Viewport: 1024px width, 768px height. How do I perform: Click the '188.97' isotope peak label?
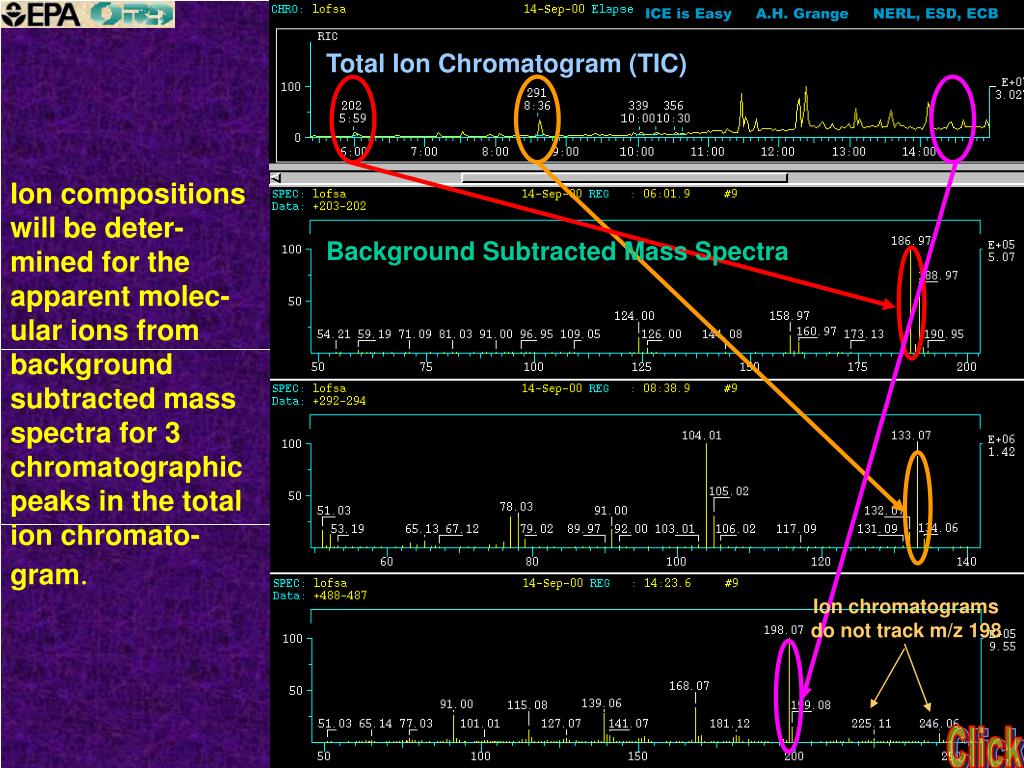[938, 276]
